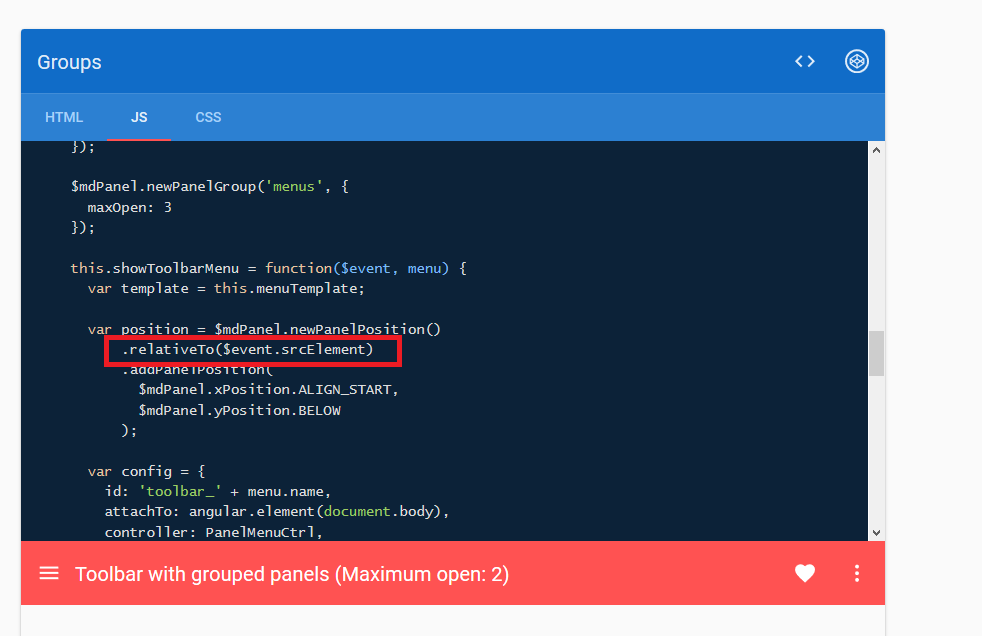Select the JS tab

tap(139, 117)
